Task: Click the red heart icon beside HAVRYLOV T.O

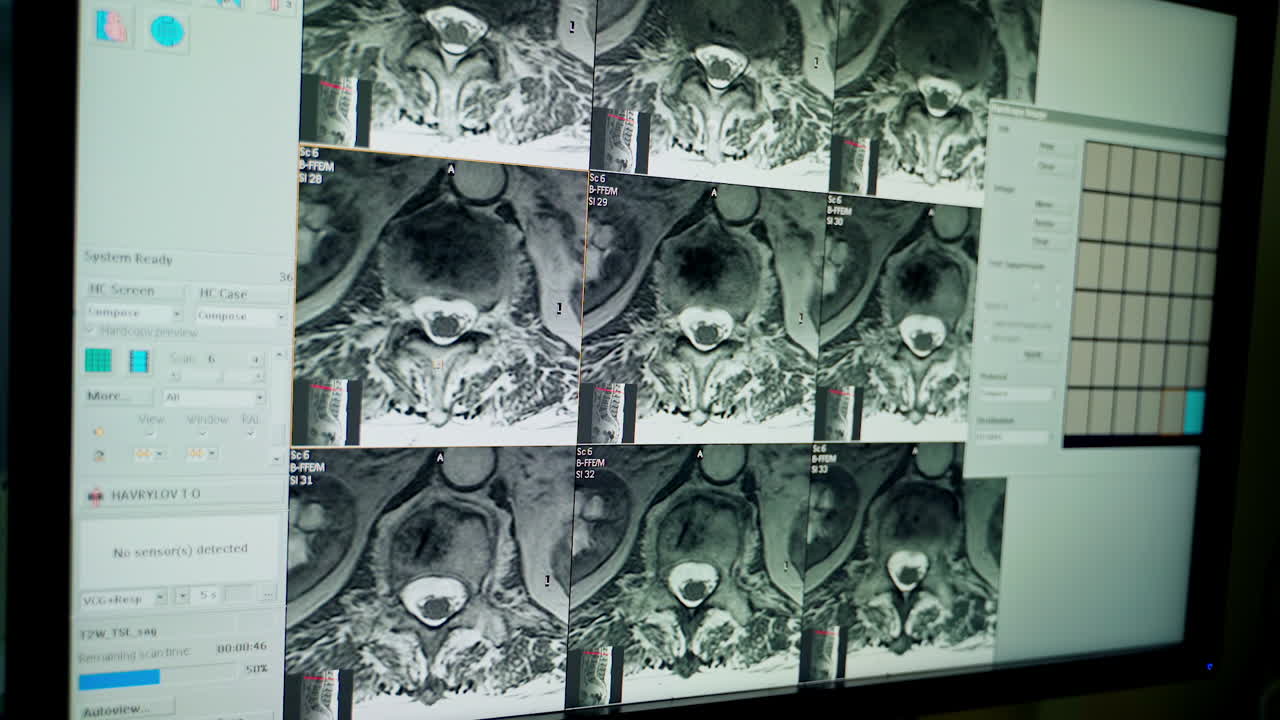Action: [96, 496]
